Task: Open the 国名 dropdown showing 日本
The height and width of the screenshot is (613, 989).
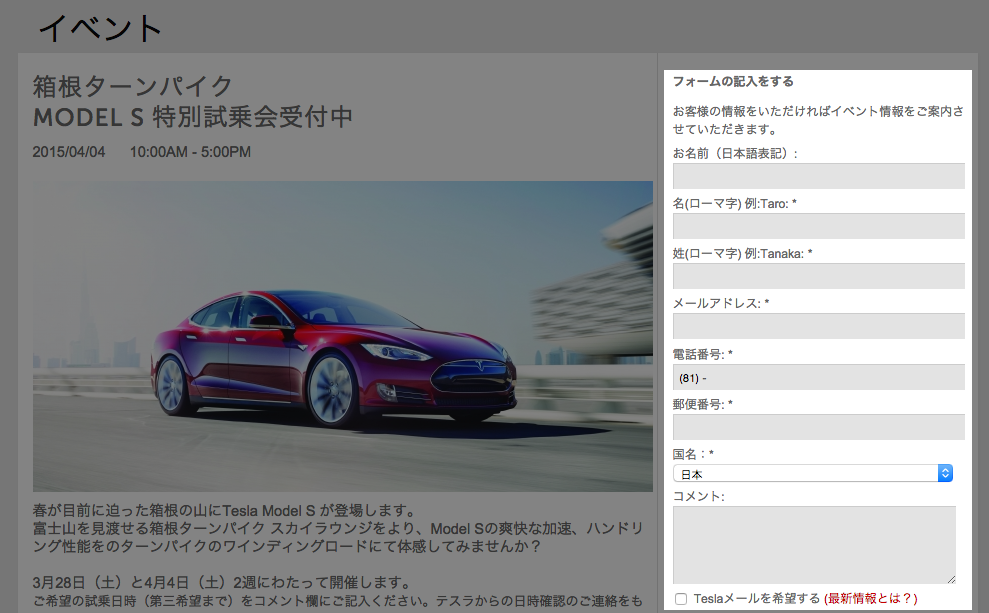Action: (x=812, y=473)
